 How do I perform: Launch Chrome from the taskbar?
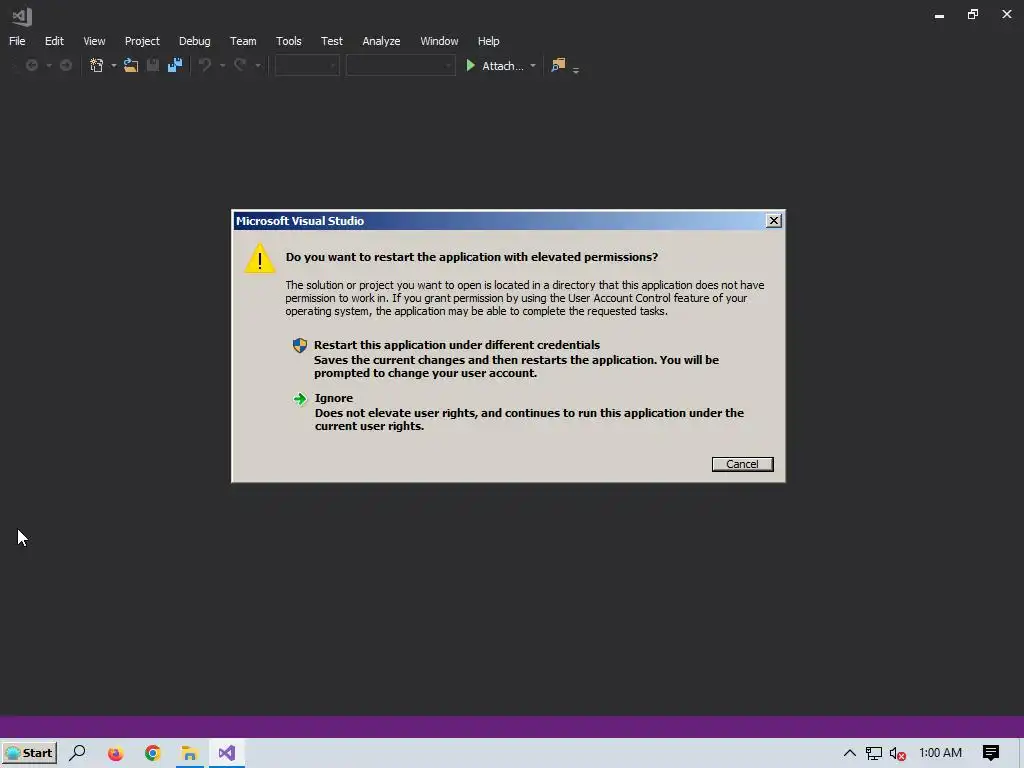click(153, 753)
